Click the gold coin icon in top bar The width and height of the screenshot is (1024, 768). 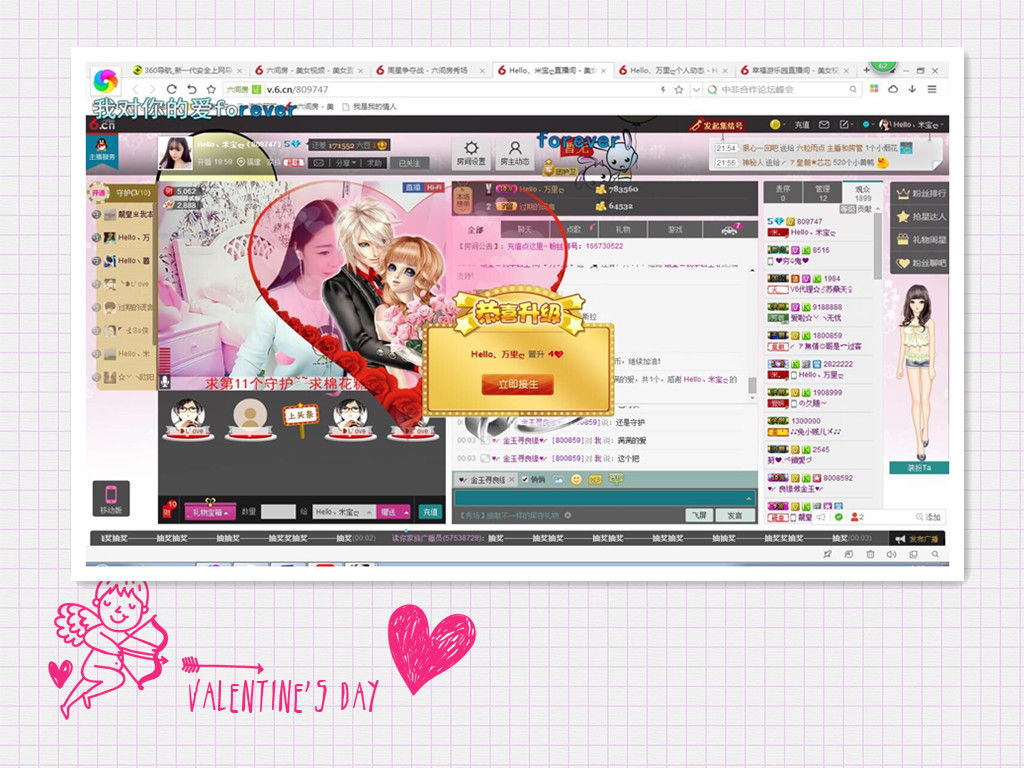(x=775, y=125)
